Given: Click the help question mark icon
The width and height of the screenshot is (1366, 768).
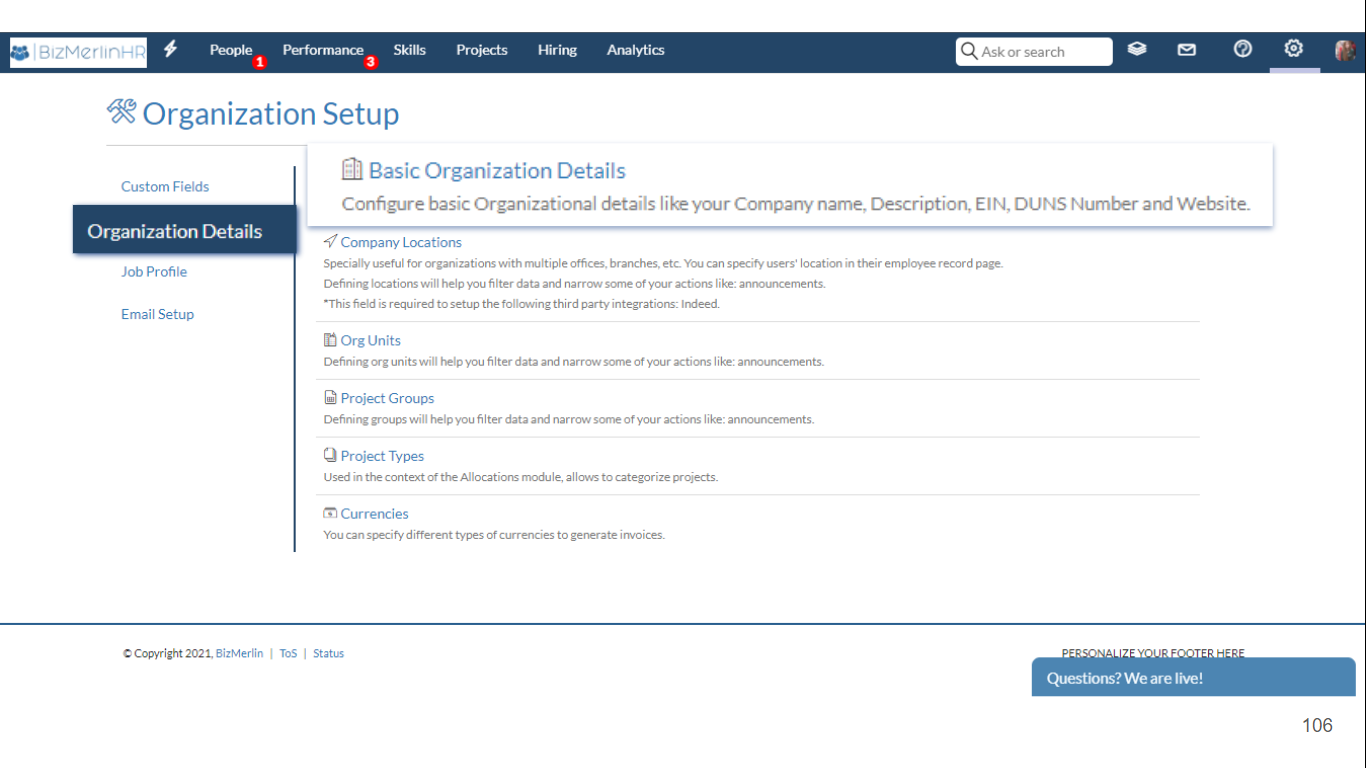Looking at the screenshot, I should pos(1242,48).
